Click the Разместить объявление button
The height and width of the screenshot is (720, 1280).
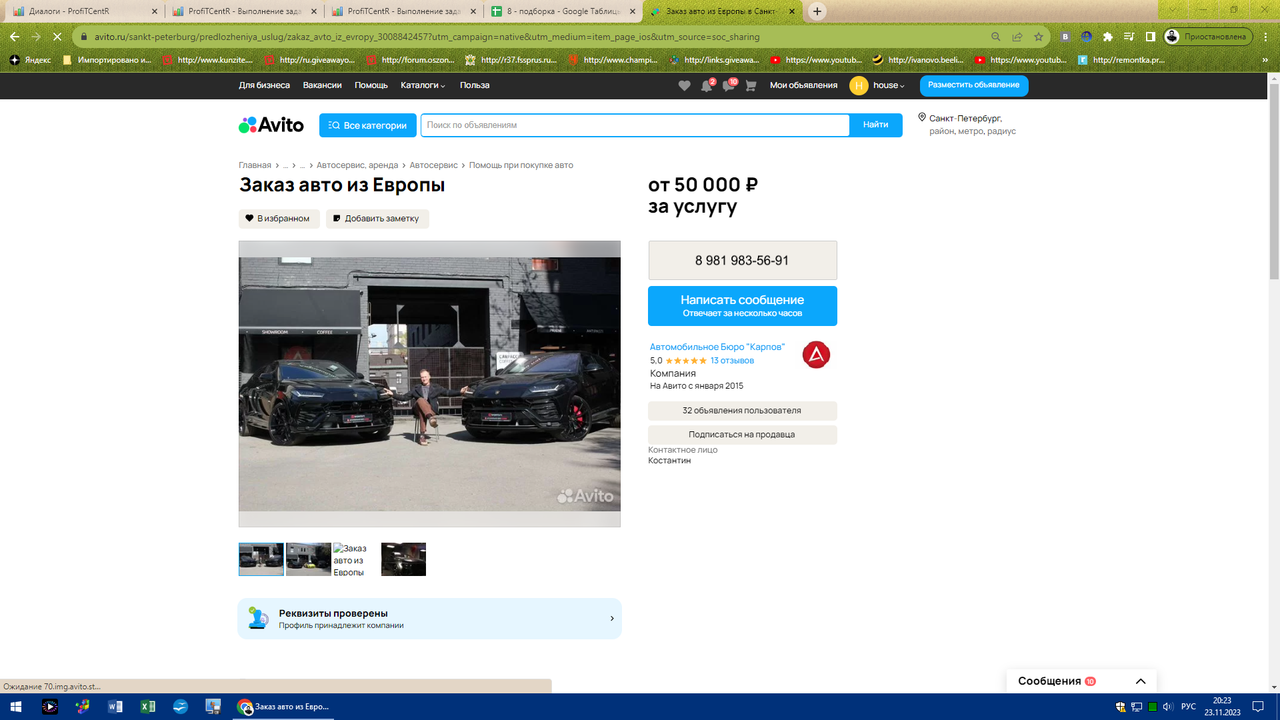[972, 86]
